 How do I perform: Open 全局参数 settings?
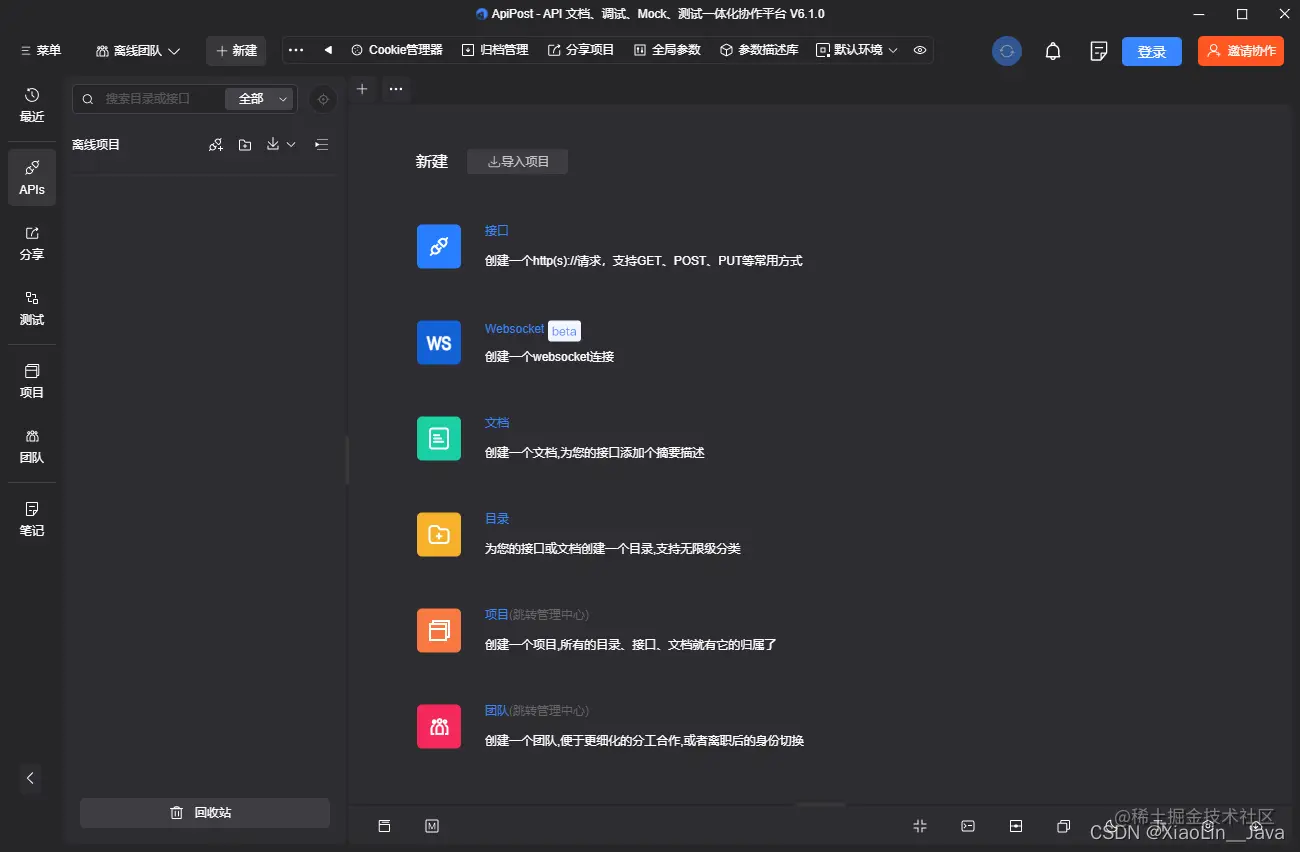click(x=666, y=49)
